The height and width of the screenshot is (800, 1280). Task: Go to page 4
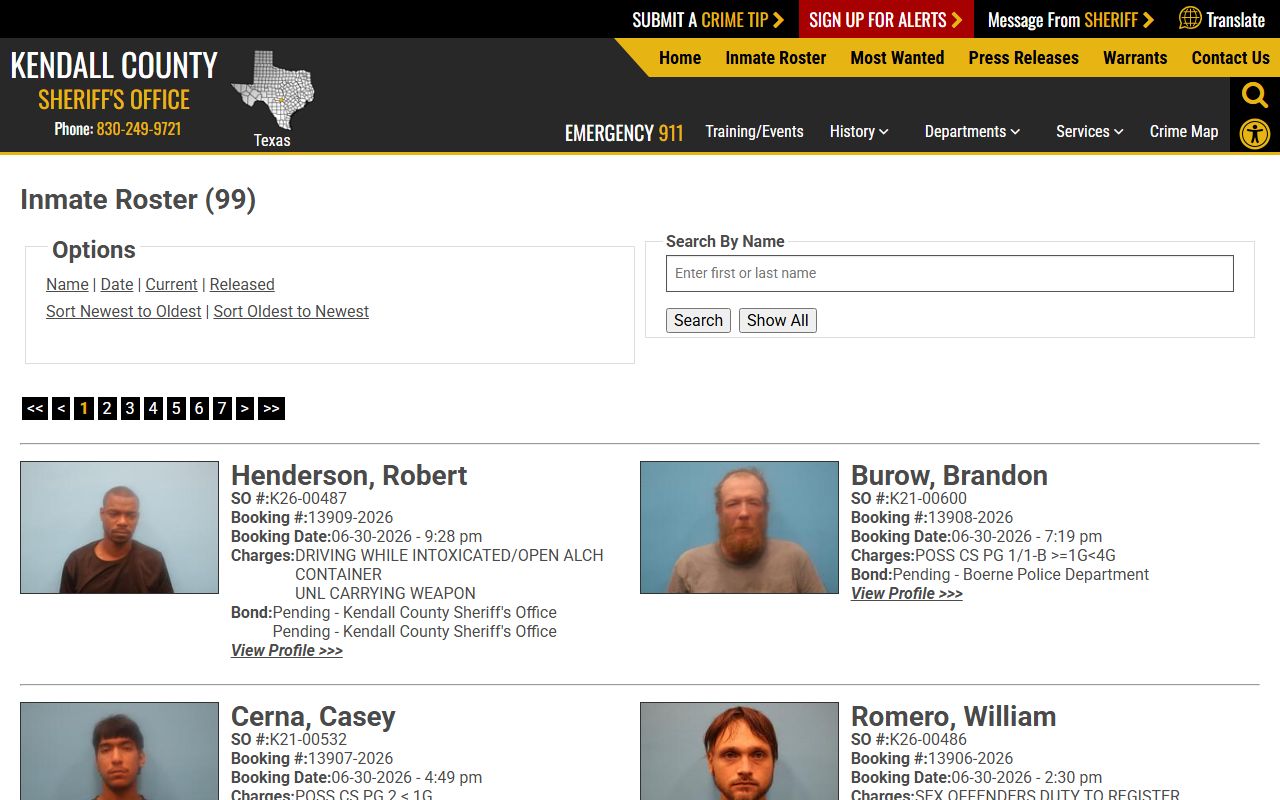[153, 408]
